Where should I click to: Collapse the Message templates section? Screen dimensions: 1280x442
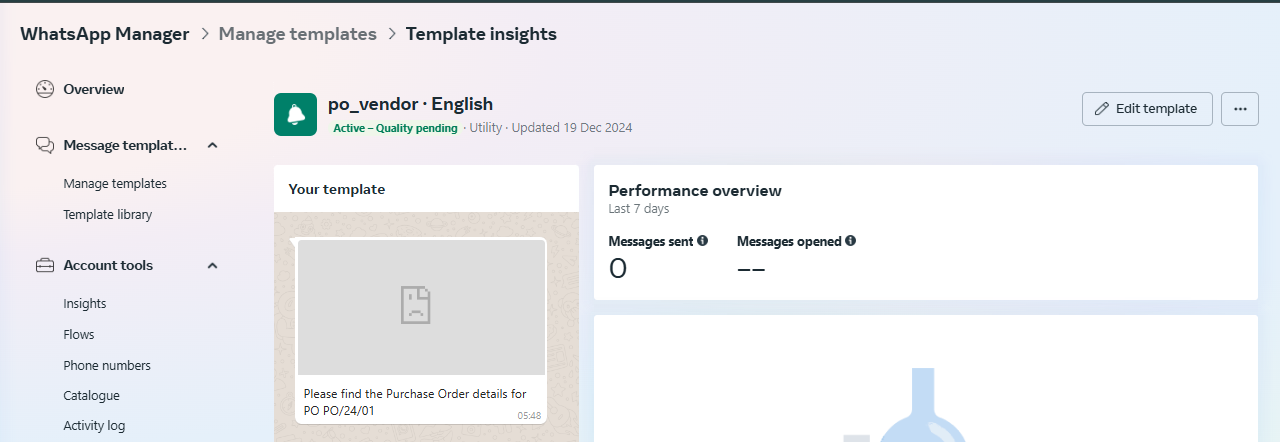coord(212,145)
